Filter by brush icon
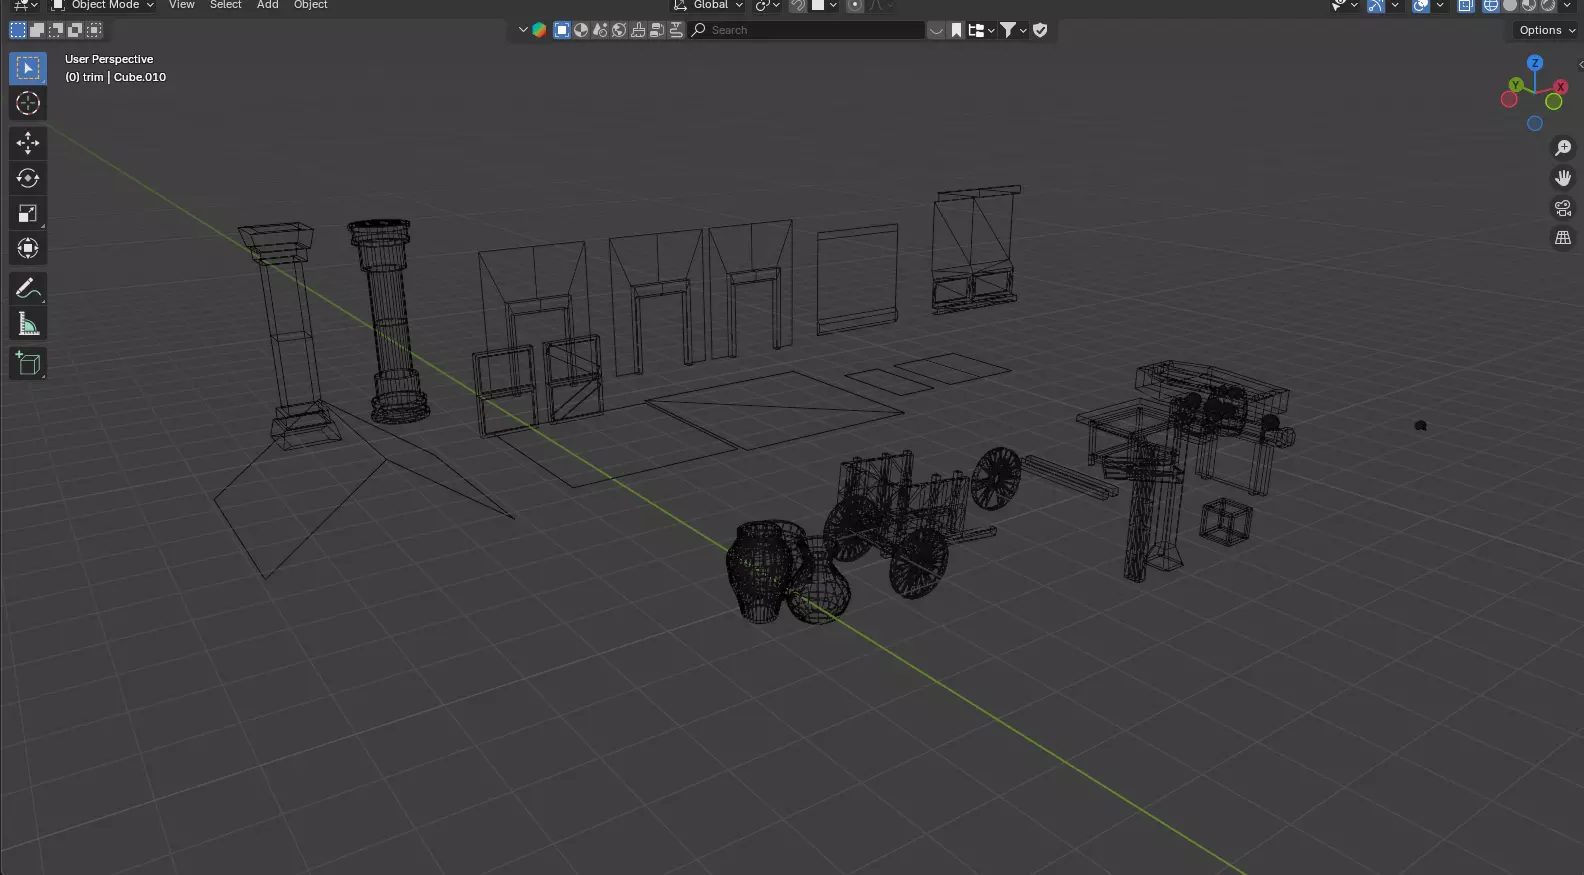 tap(638, 30)
